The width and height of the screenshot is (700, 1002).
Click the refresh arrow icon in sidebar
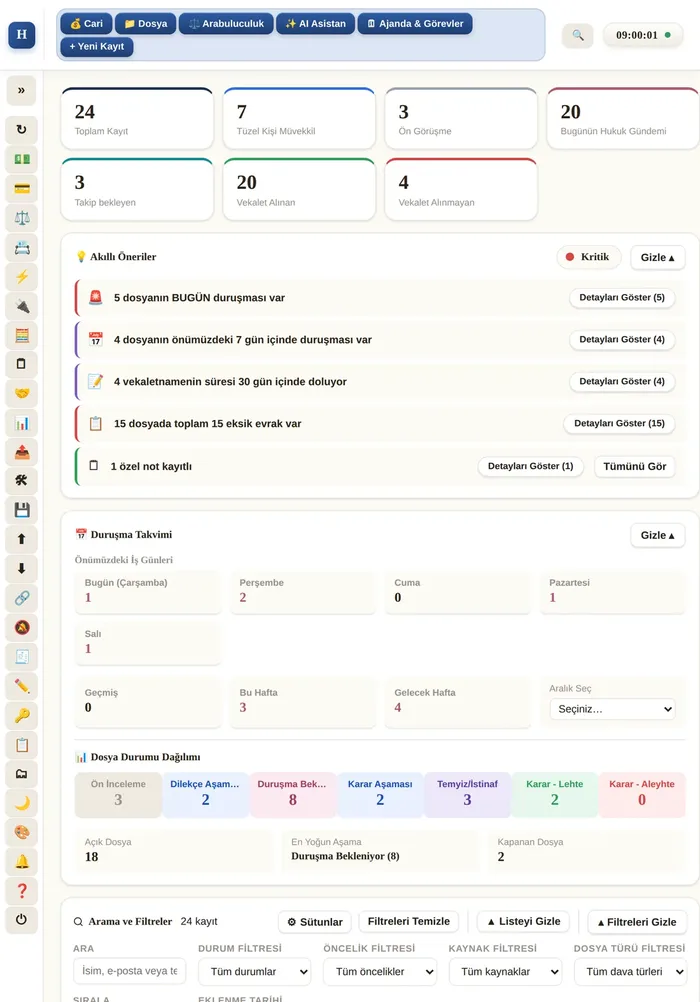[x=22, y=130]
